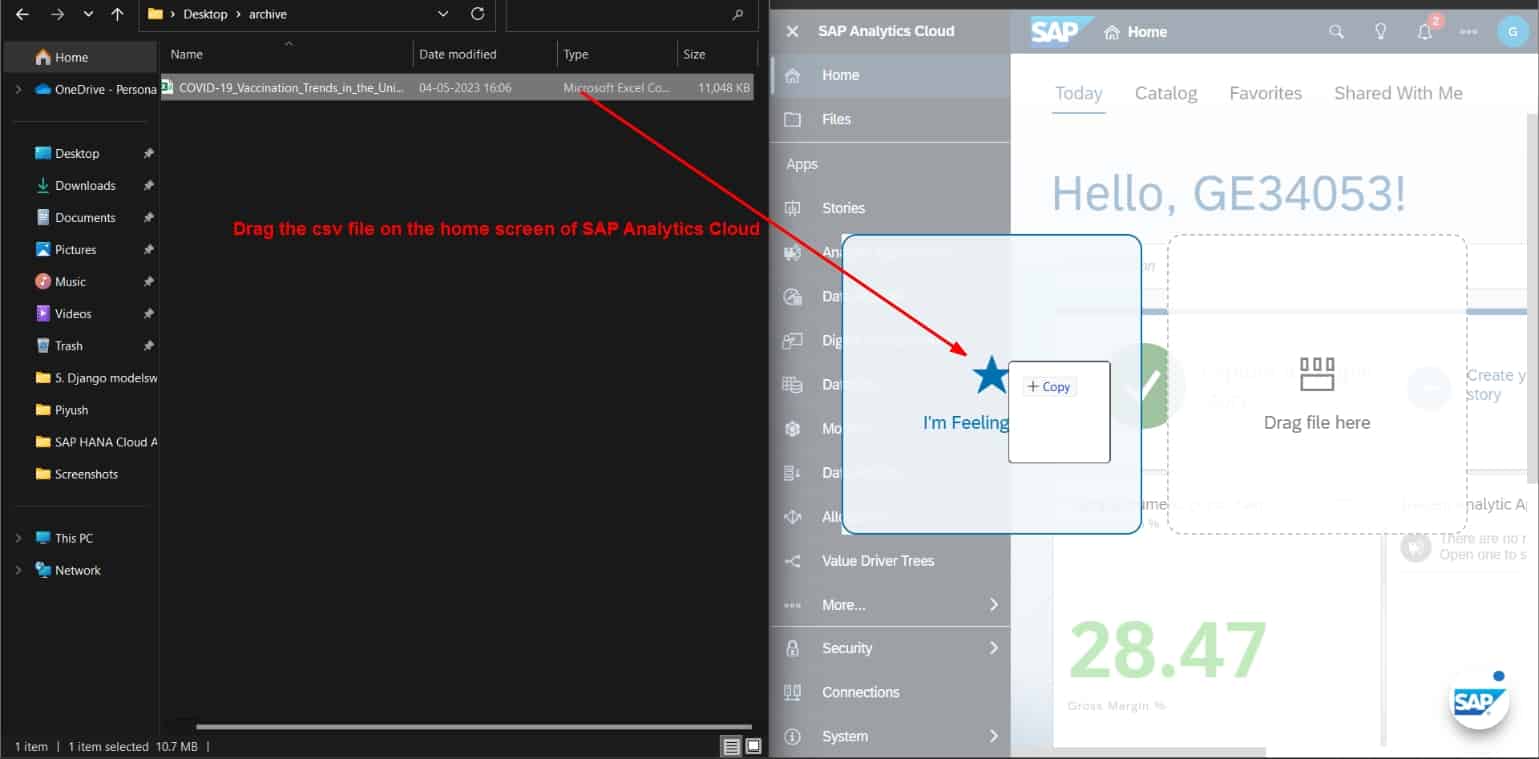Open the Connections page from the sidebar
The image size is (1539, 759).
pyautogui.click(x=862, y=691)
